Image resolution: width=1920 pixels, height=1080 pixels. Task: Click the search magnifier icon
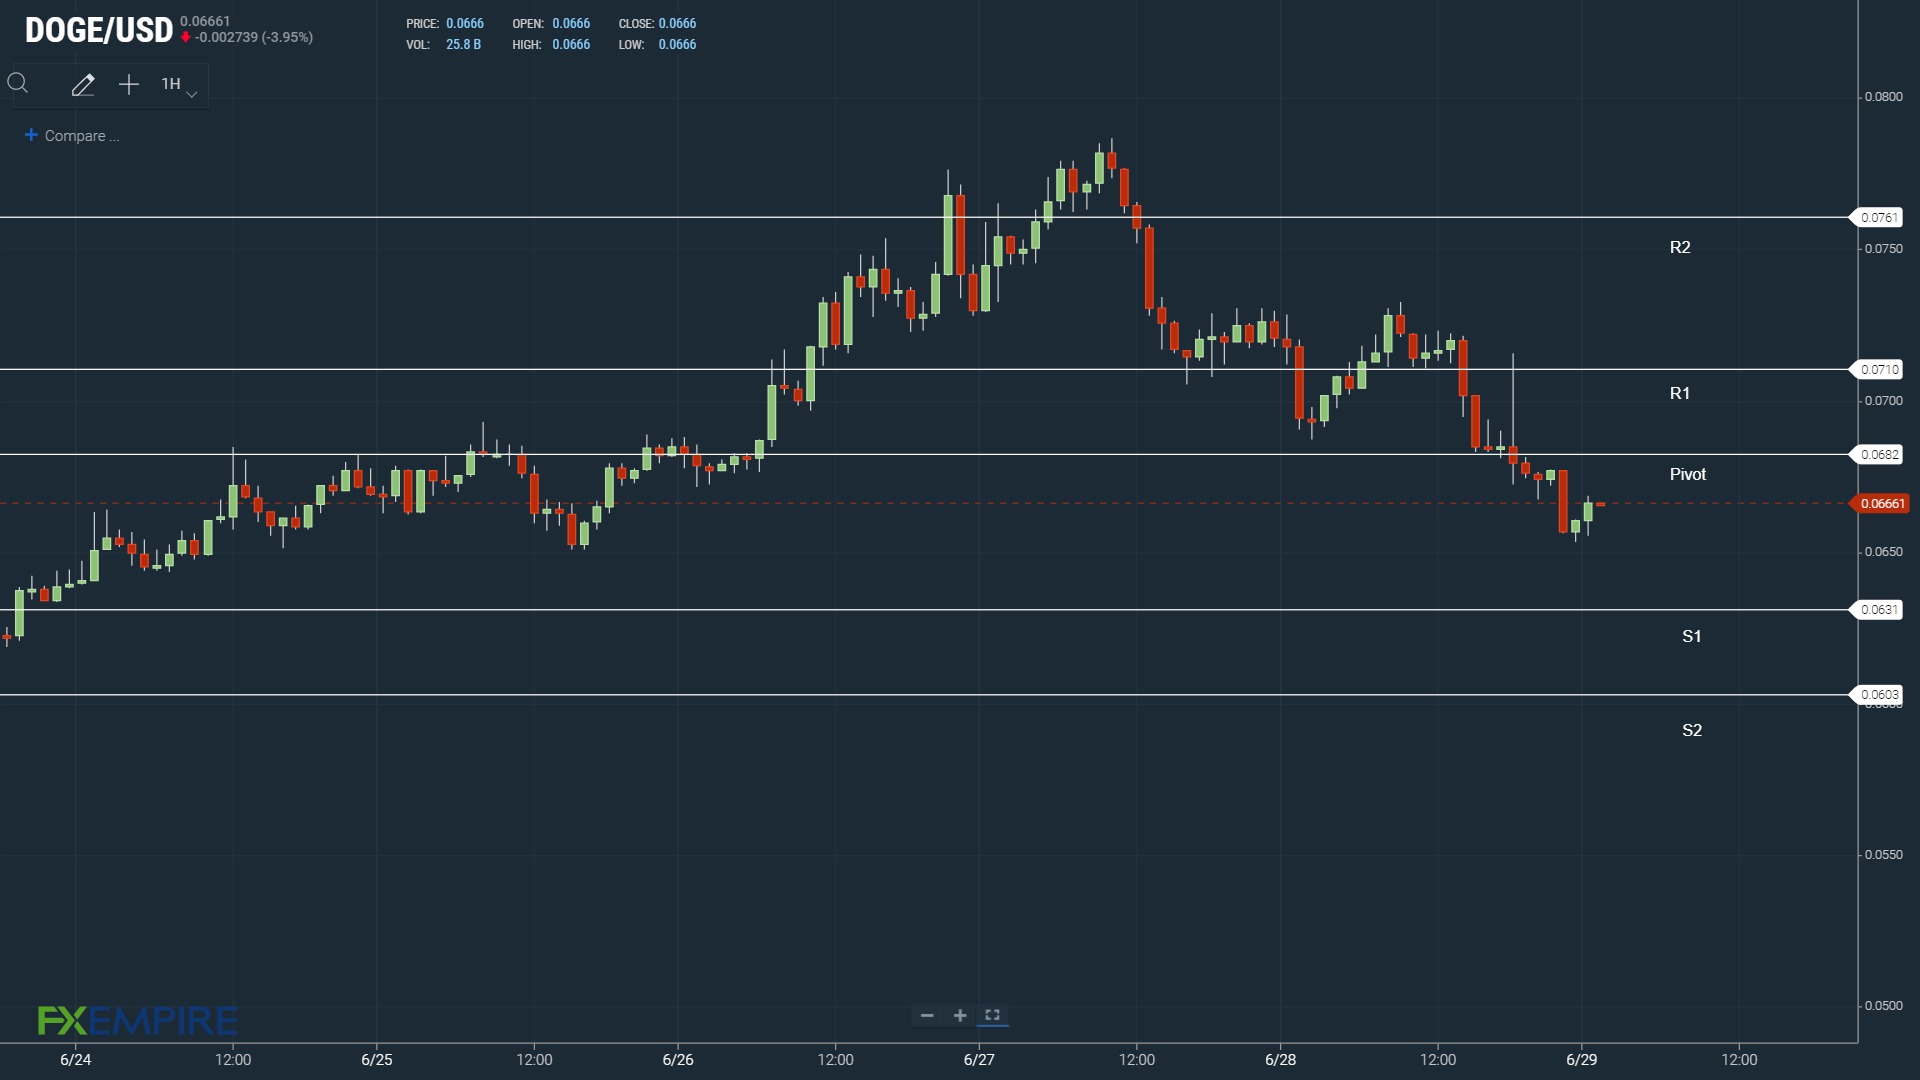(18, 83)
